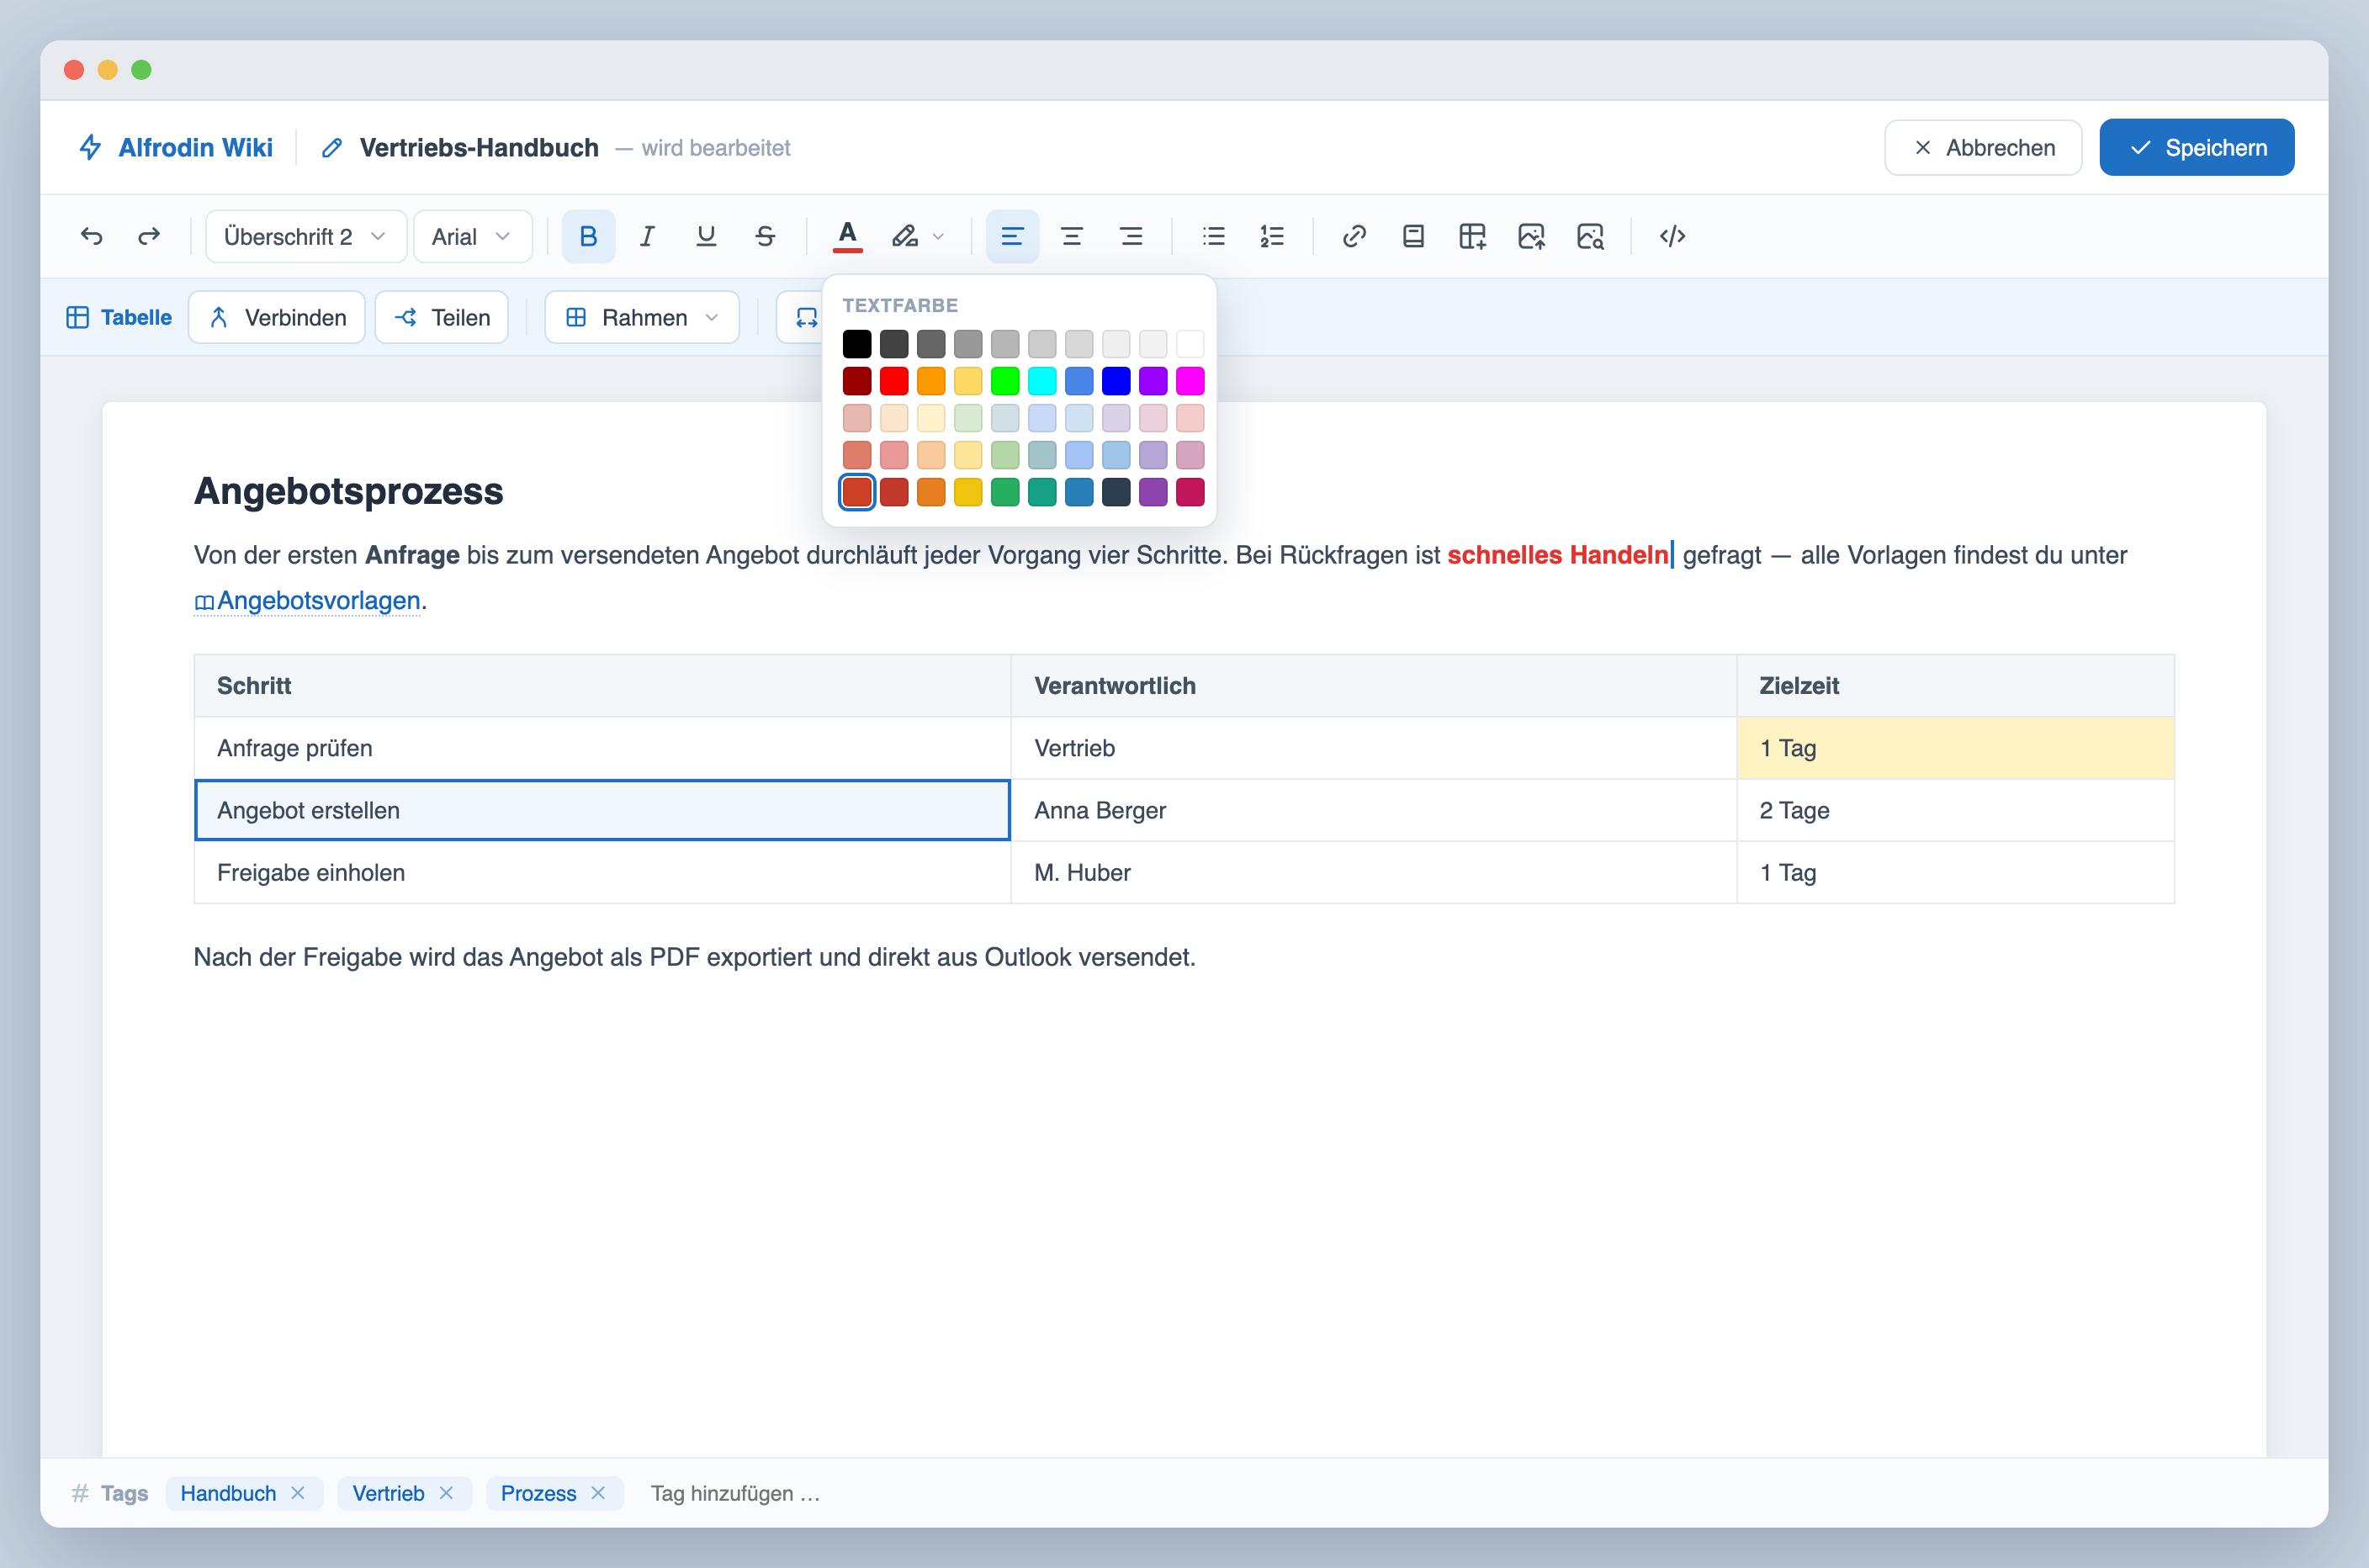Remove the Vertrieb tag
2369x1568 pixels.
tap(446, 1493)
